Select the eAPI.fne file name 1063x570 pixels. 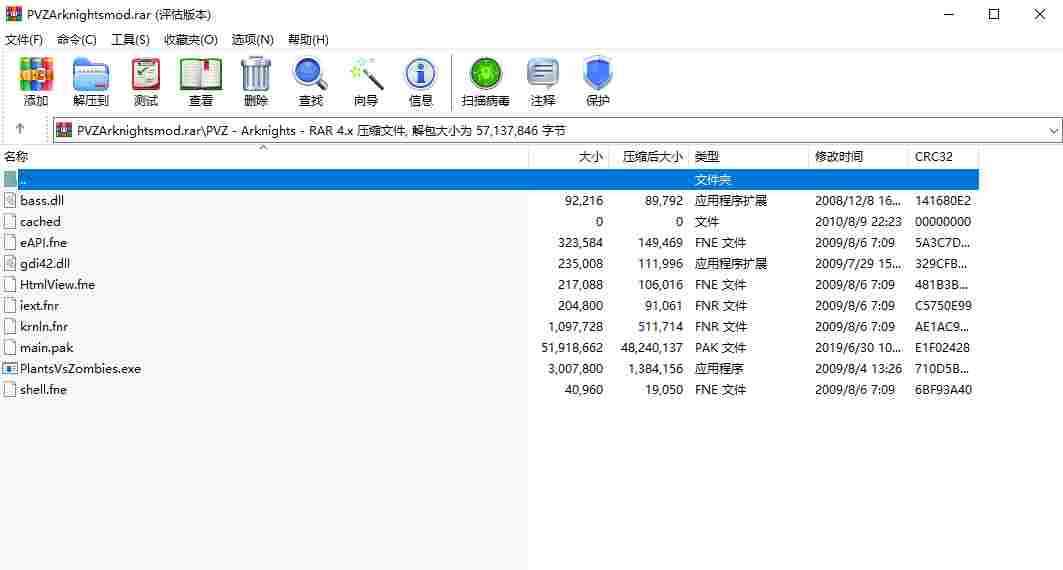point(43,243)
